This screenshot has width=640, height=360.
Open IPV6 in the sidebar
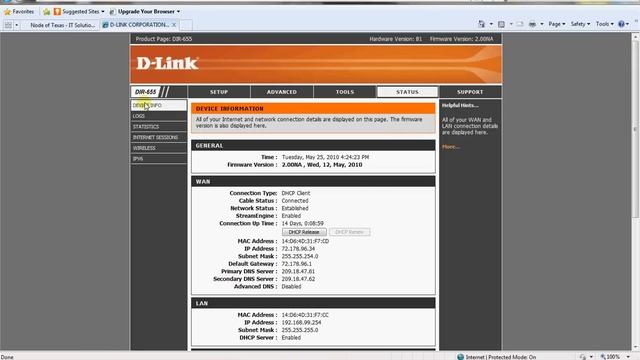159,159
